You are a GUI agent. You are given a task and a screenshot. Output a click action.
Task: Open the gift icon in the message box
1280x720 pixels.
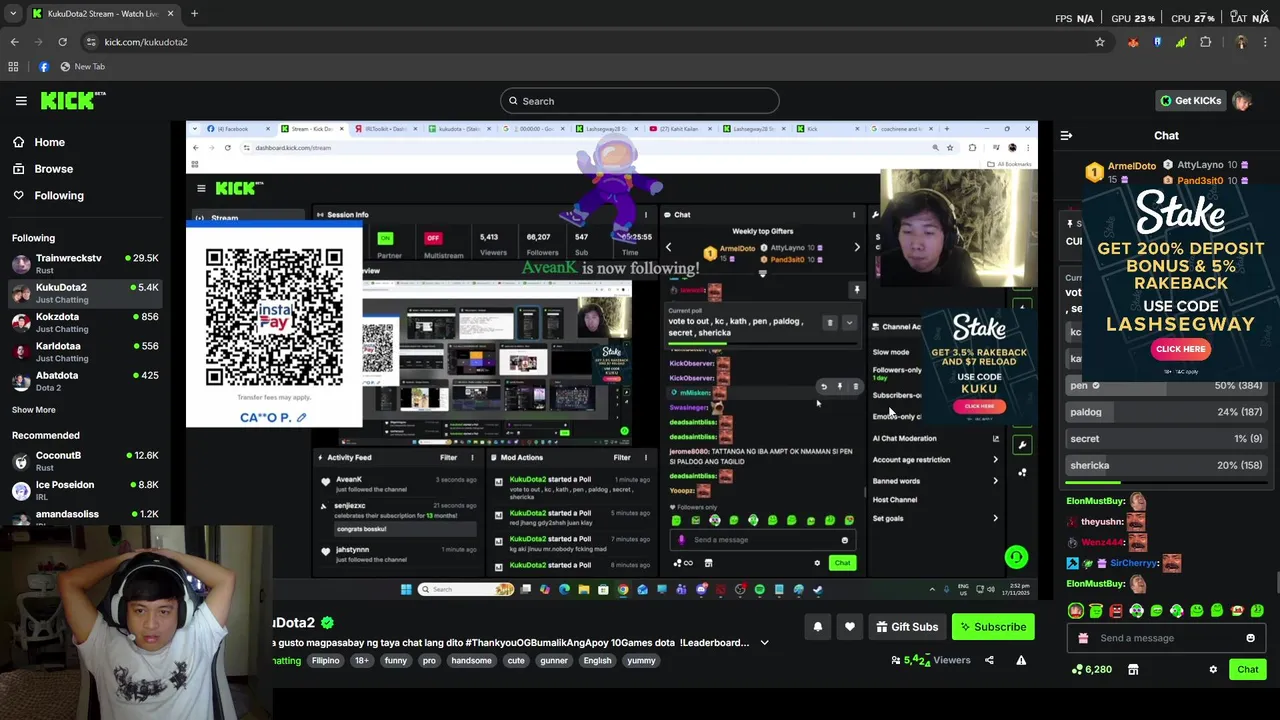click(x=1083, y=638)
